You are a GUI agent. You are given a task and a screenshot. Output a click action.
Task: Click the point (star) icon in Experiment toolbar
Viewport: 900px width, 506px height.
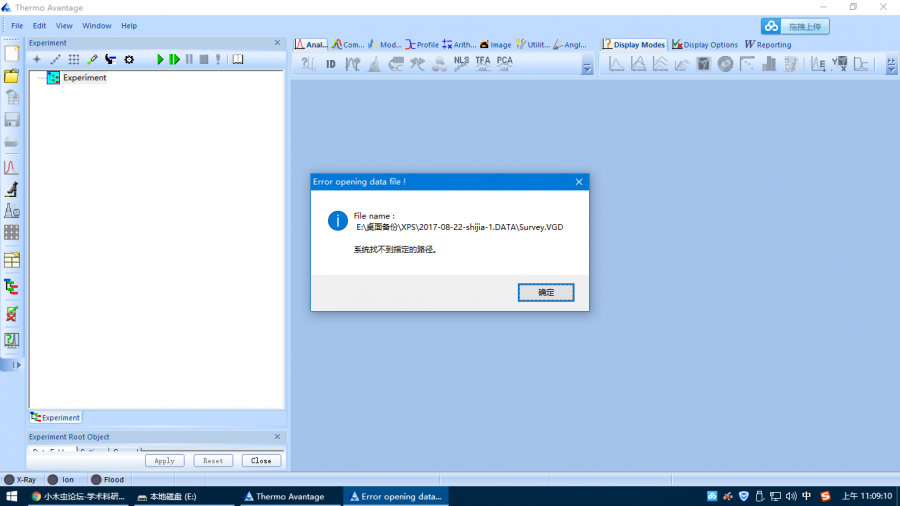click(37, 59)
